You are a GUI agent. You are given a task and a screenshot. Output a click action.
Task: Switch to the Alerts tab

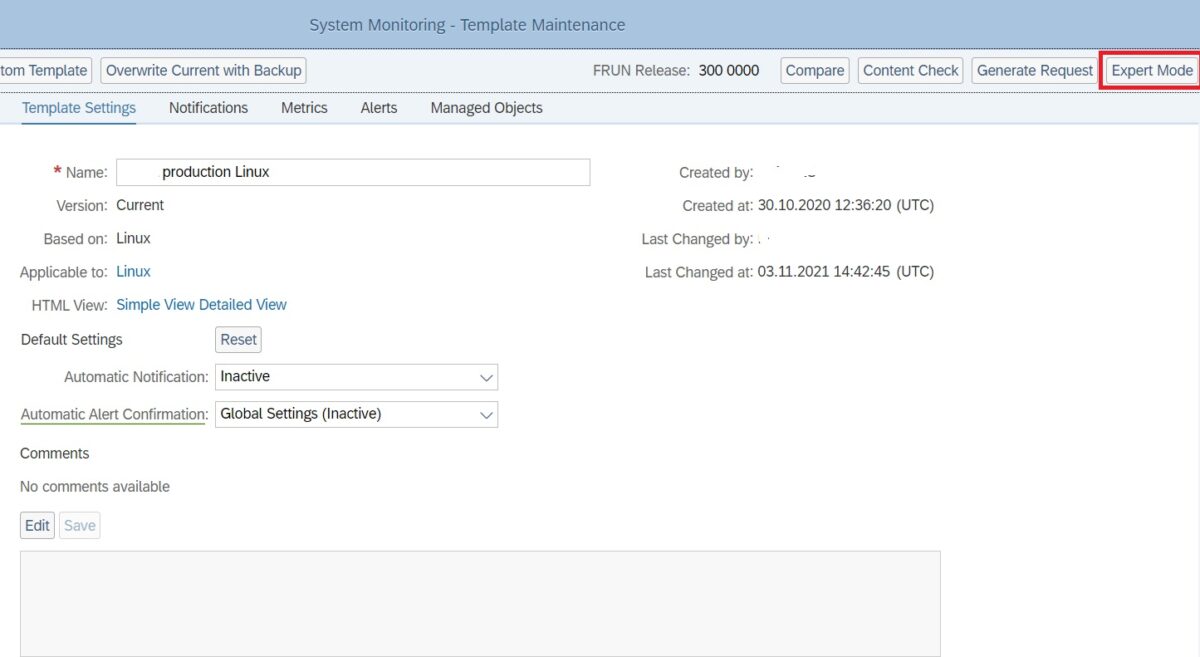tap(377, 107)
